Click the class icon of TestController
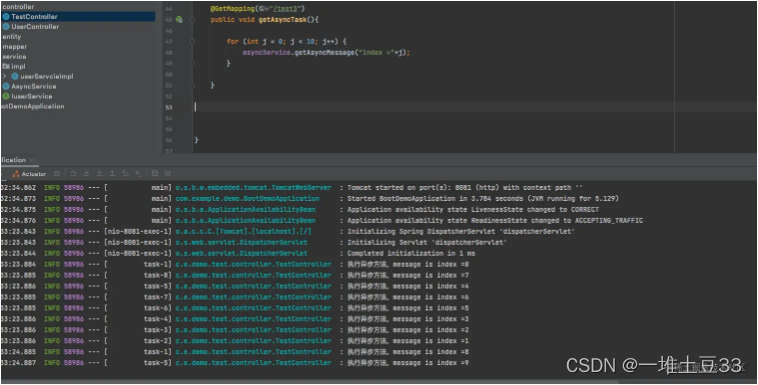This screenshot has height=385, width=758. tap(6, 16)
